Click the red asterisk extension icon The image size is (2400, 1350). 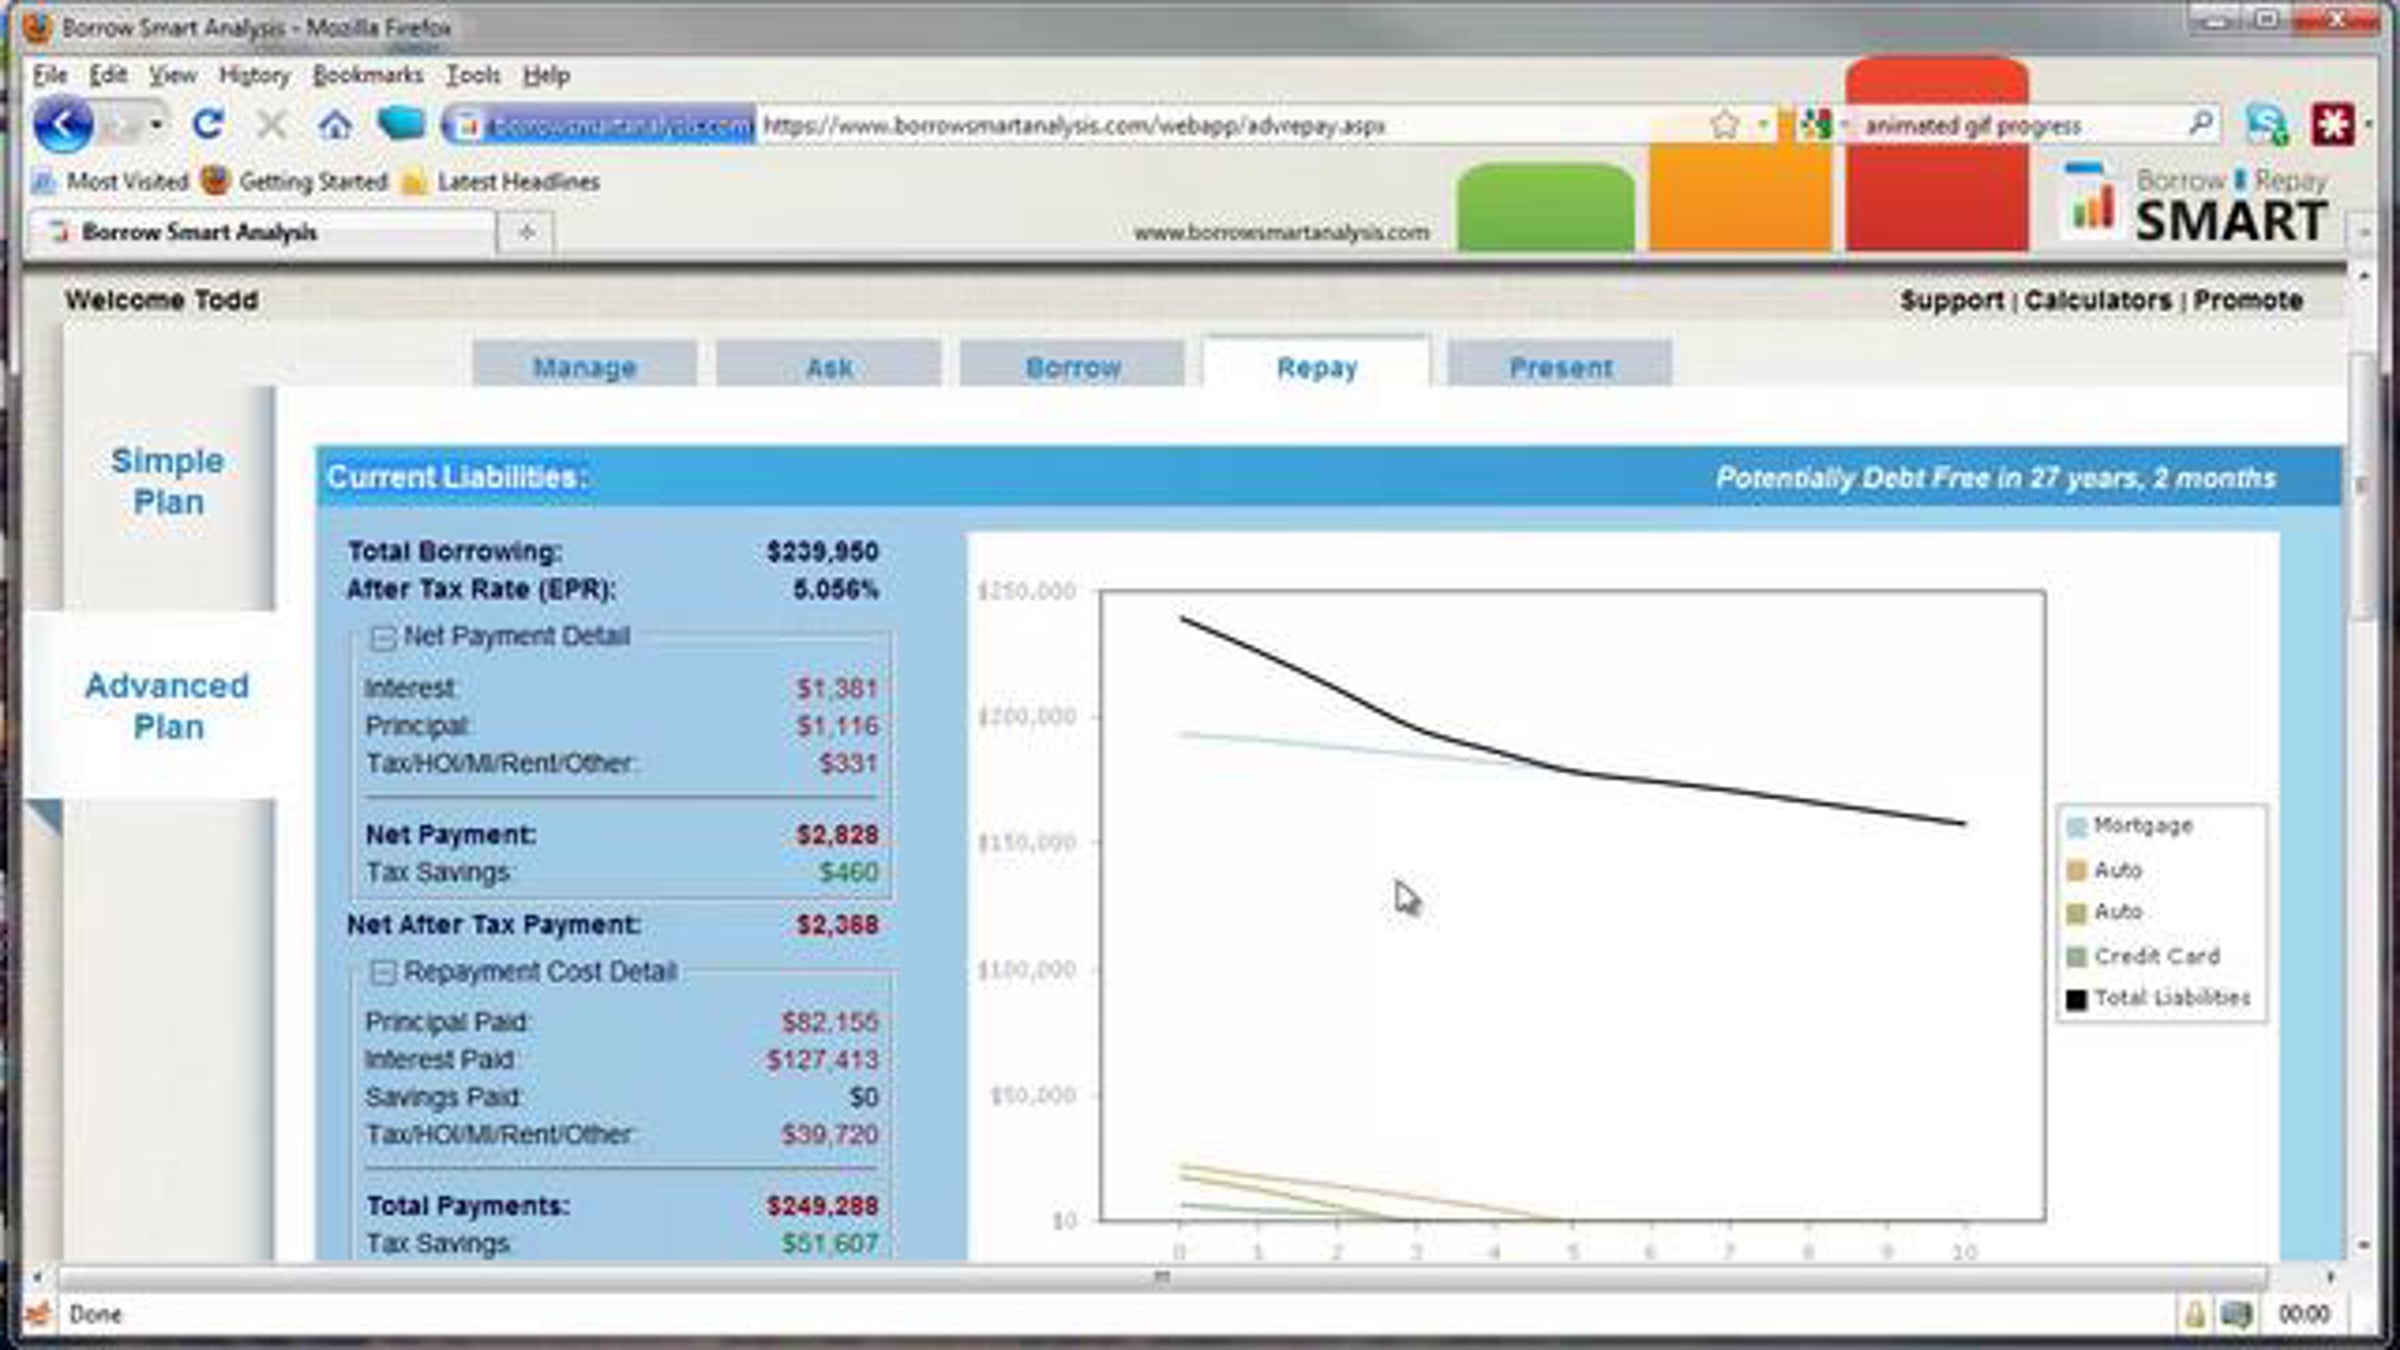coord(2333,125)
